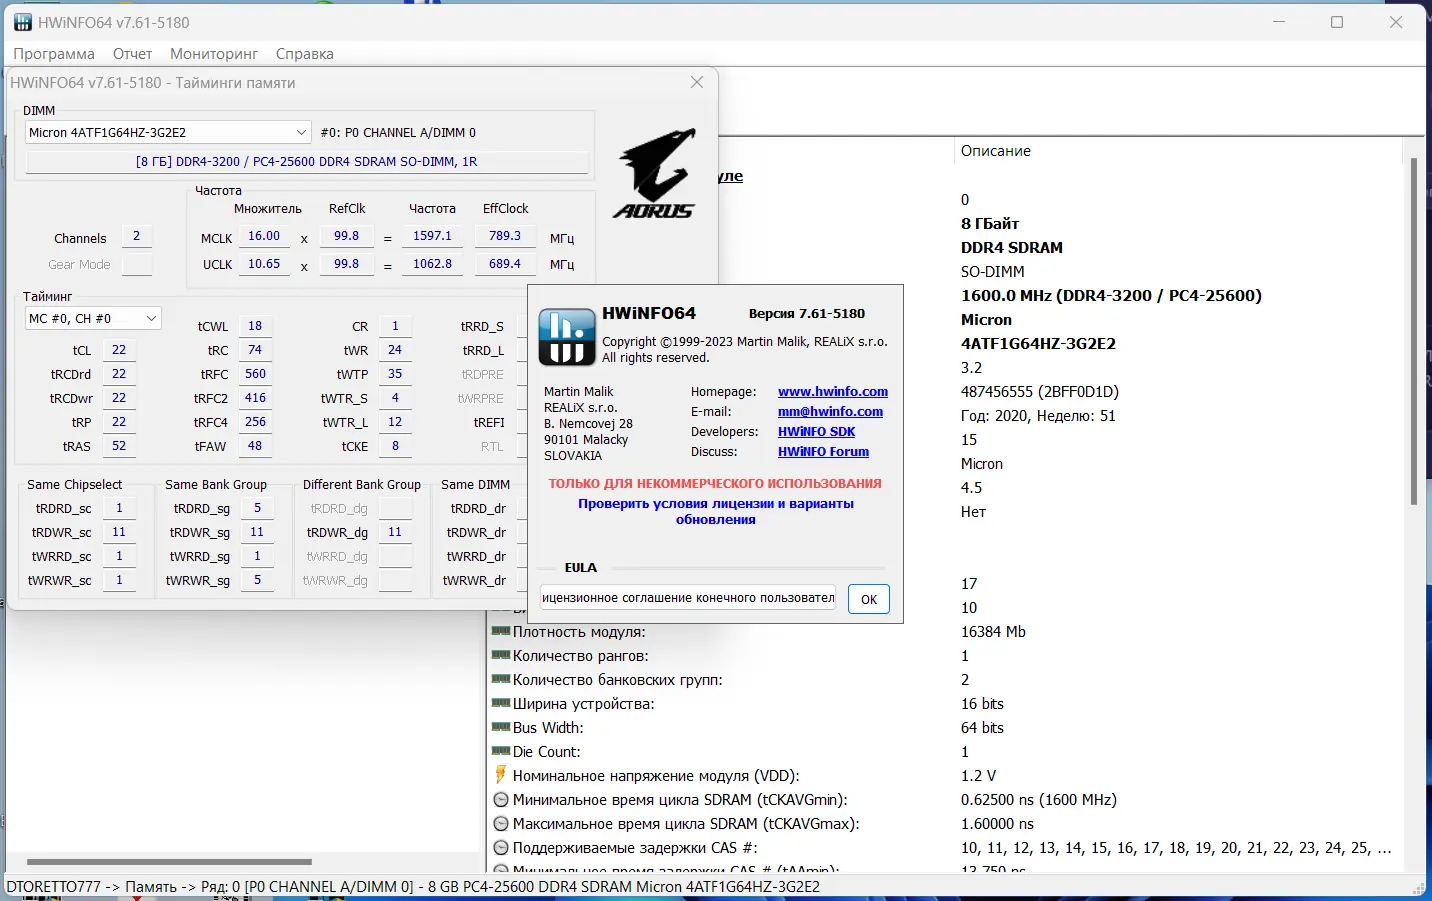Click the value 0.62500 ns (1600 MHz)
The width and height of the screenshot is (1432, 901).
[1039, 800]
